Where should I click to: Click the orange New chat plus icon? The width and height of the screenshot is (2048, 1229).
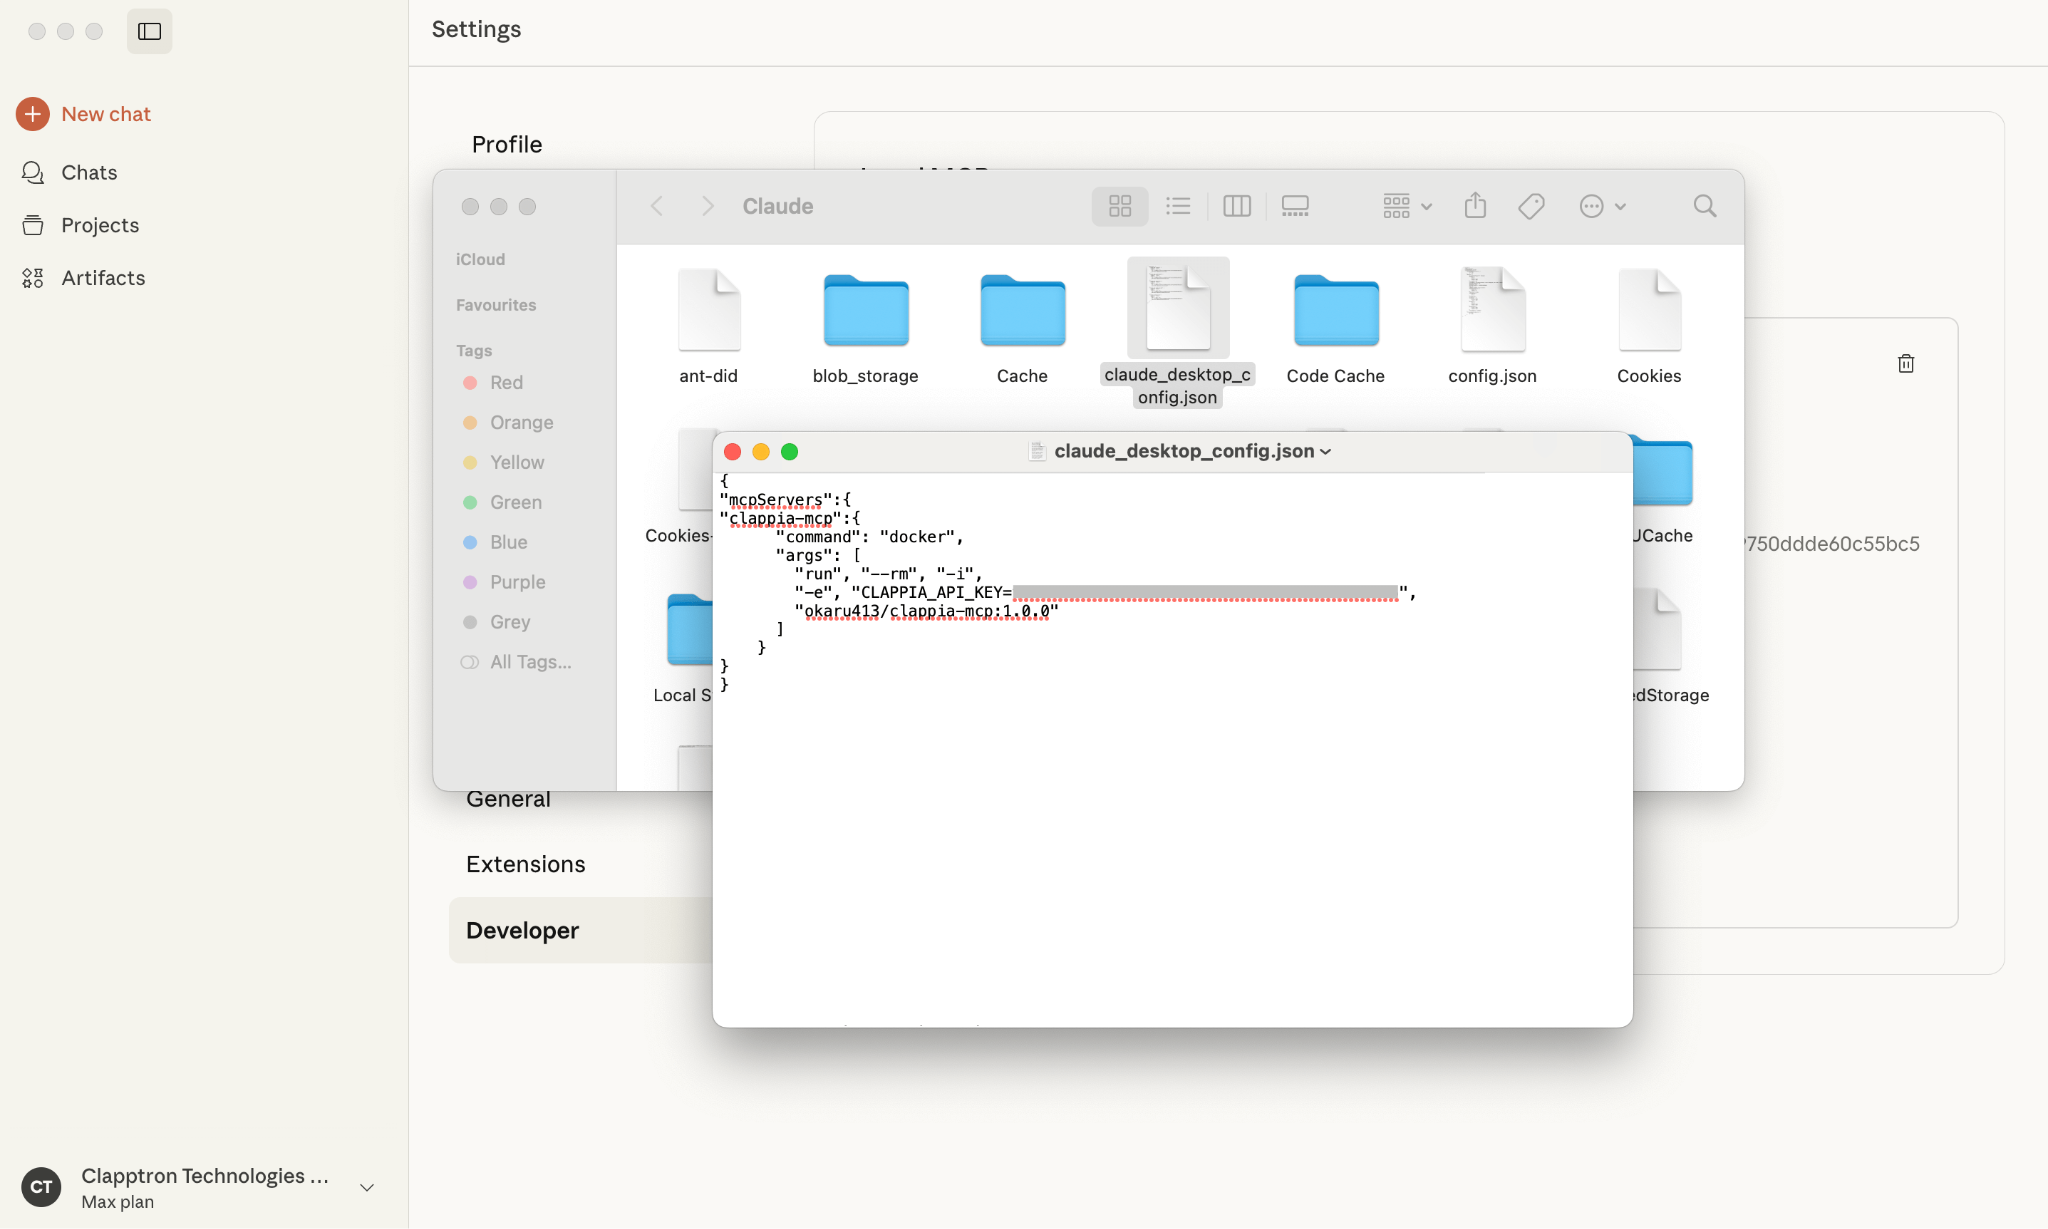click(33, 114)
